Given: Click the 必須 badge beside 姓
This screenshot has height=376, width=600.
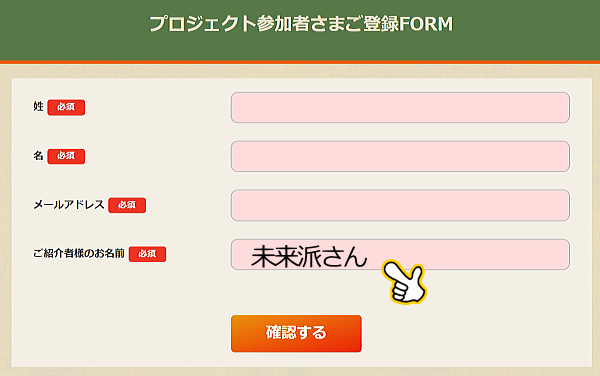Looking at the screenshot, I should 66,107.
